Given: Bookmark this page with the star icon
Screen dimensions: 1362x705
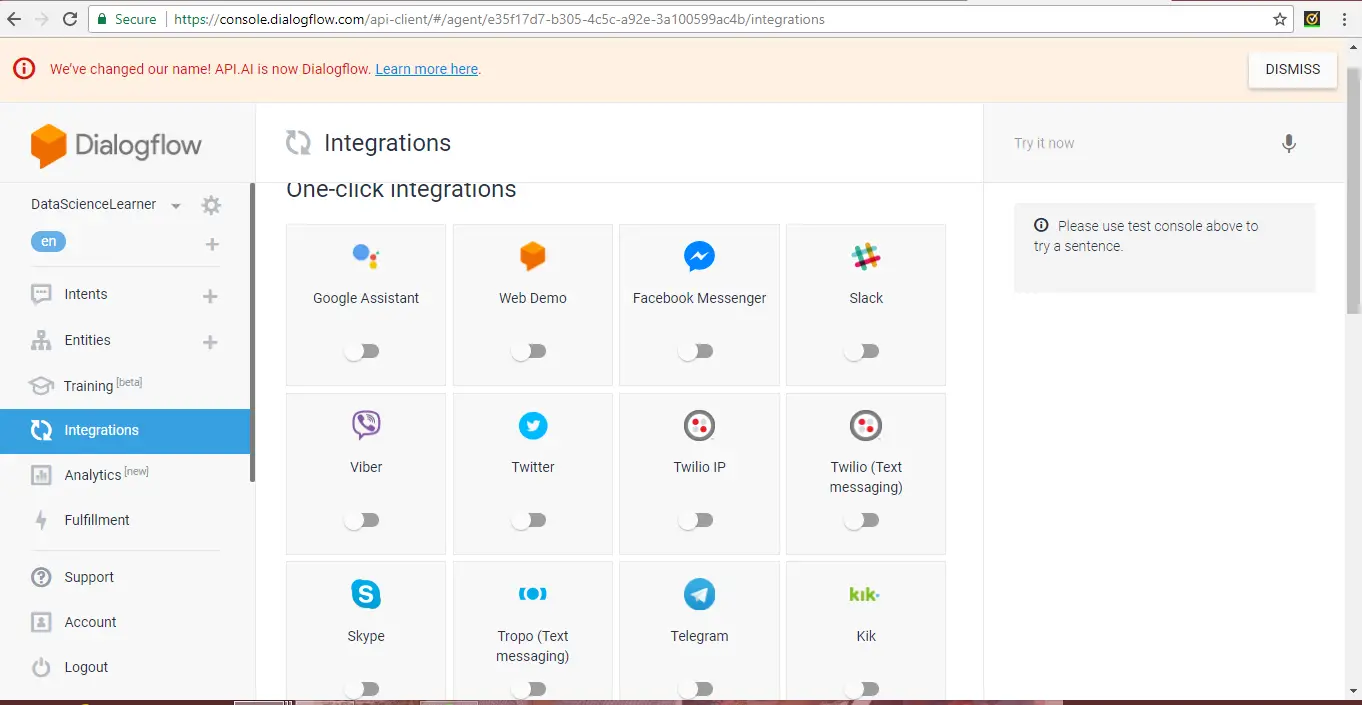Looking at the screenshot, I should 1280,19.
